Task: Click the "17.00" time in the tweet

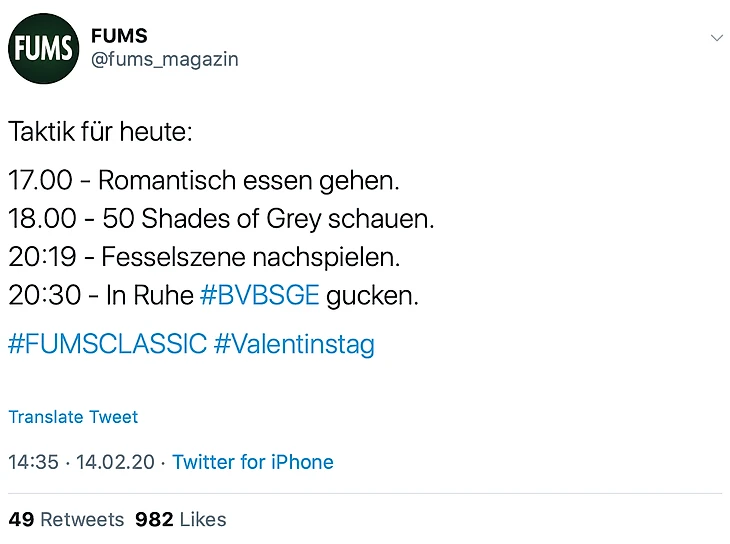Action: coord(40,181)
